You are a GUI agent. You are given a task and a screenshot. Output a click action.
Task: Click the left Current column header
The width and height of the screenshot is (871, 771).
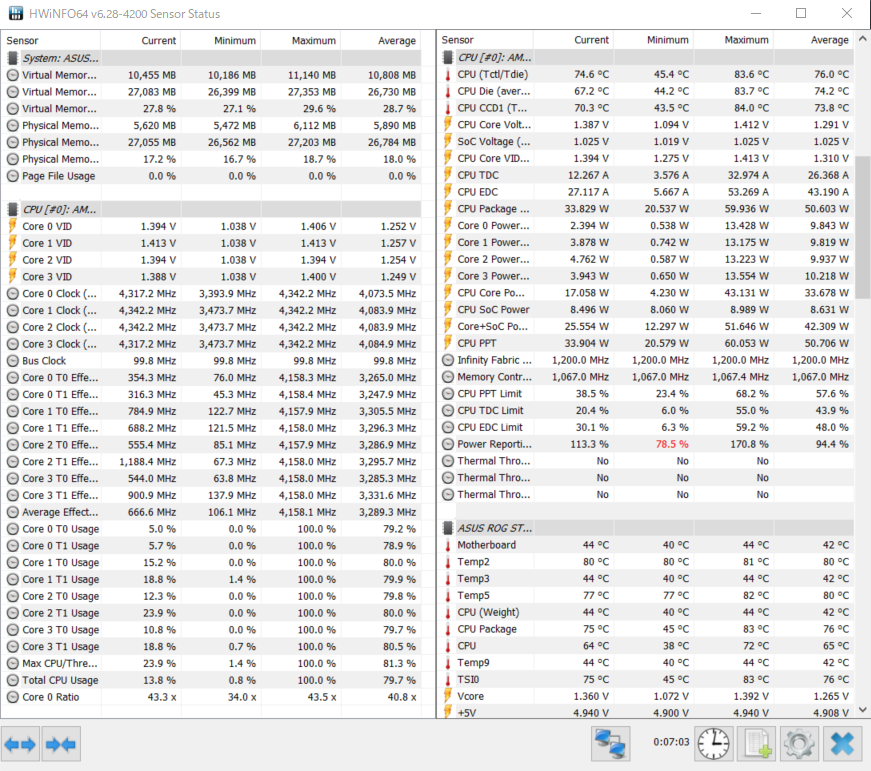[x=141, y=41]
